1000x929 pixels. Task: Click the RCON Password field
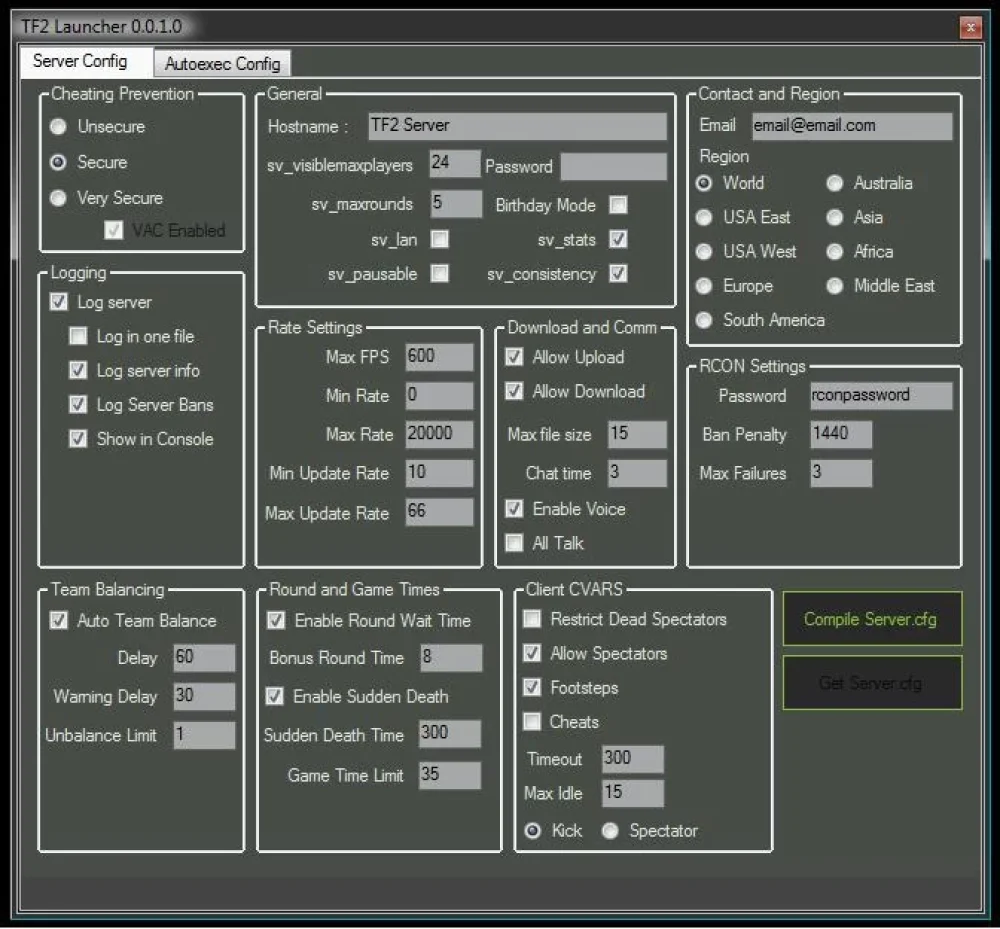(881, 396)
